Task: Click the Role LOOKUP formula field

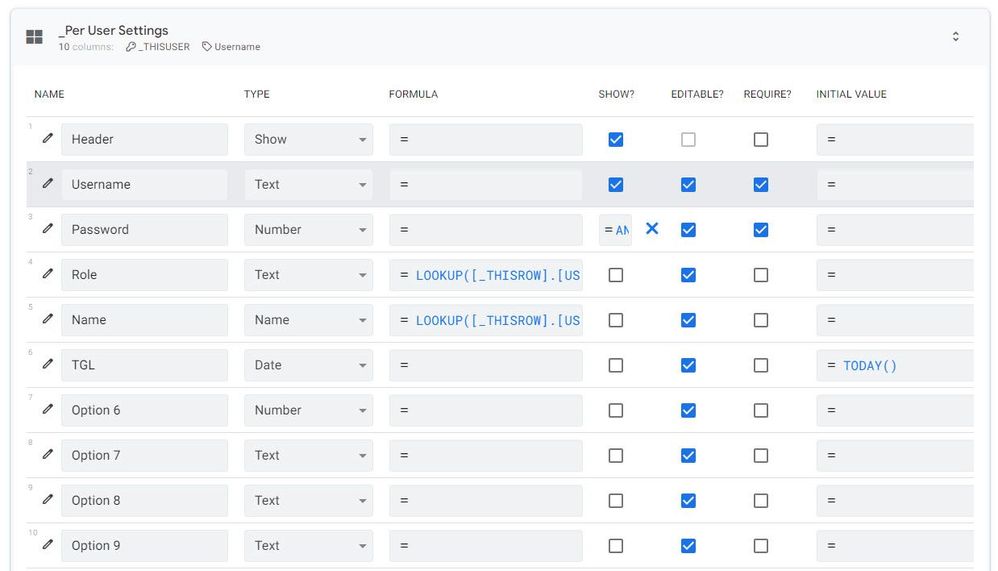Action: 486,275
